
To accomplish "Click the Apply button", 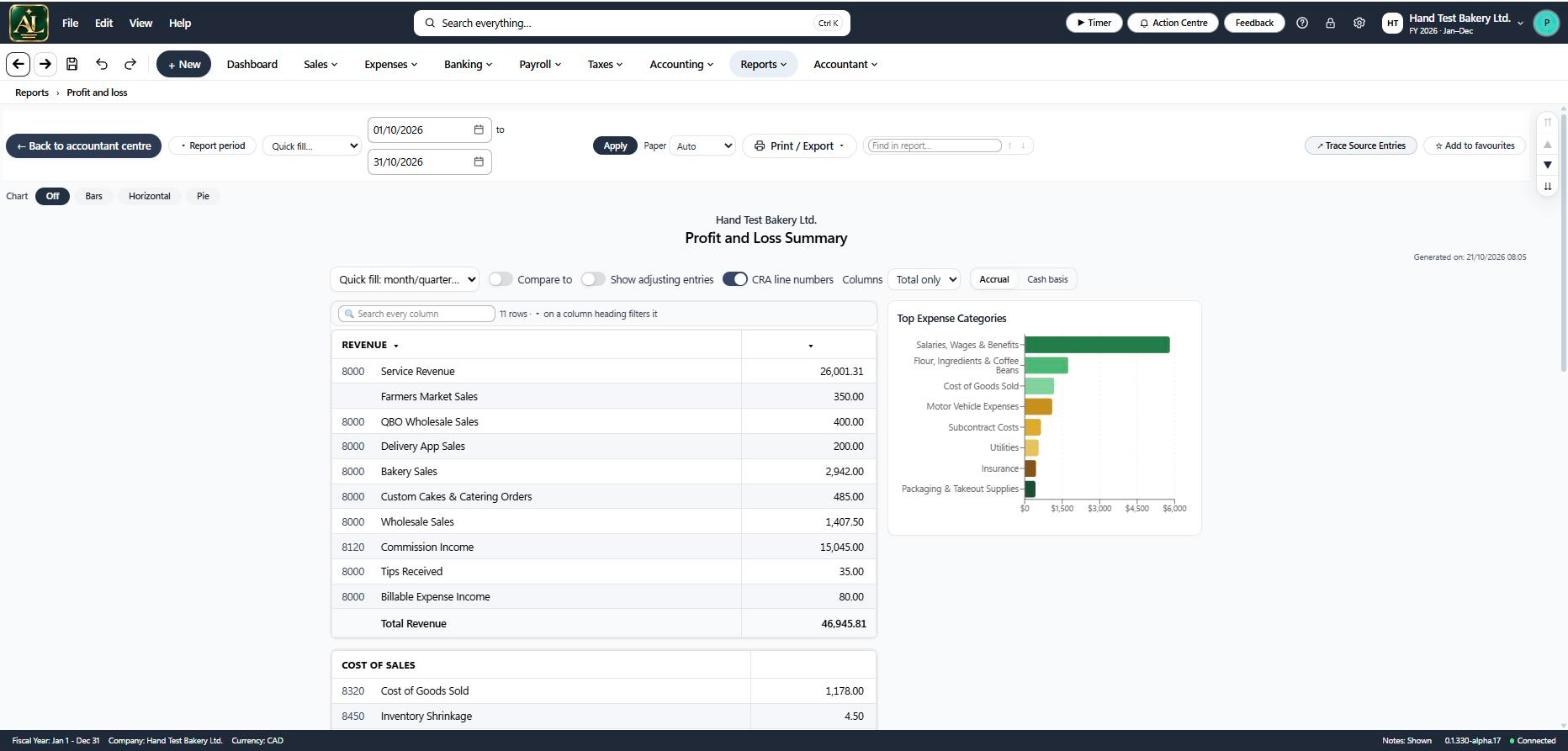I will pyautogui.click(x=615, y=146).
